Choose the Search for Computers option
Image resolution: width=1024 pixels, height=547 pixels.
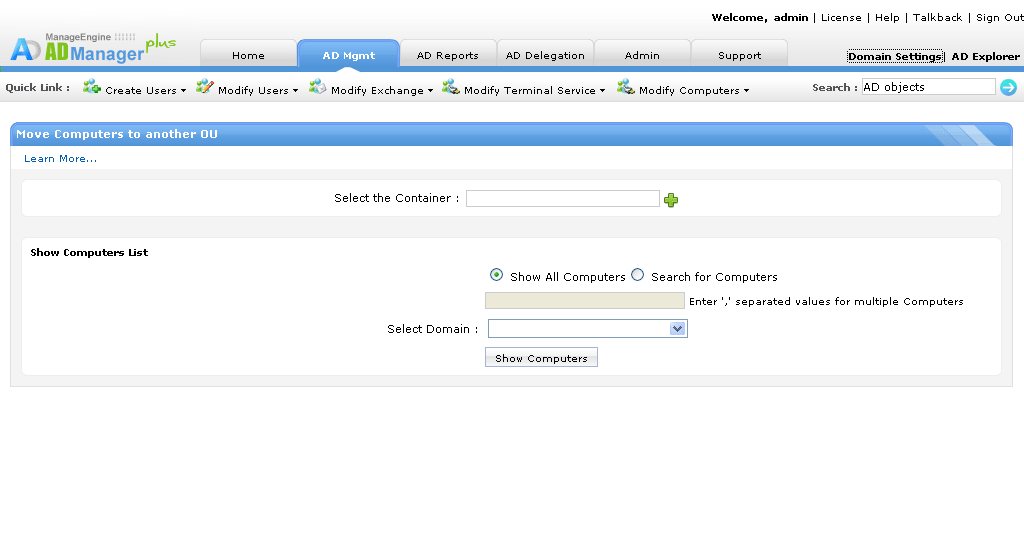click(x=638, y=275)
